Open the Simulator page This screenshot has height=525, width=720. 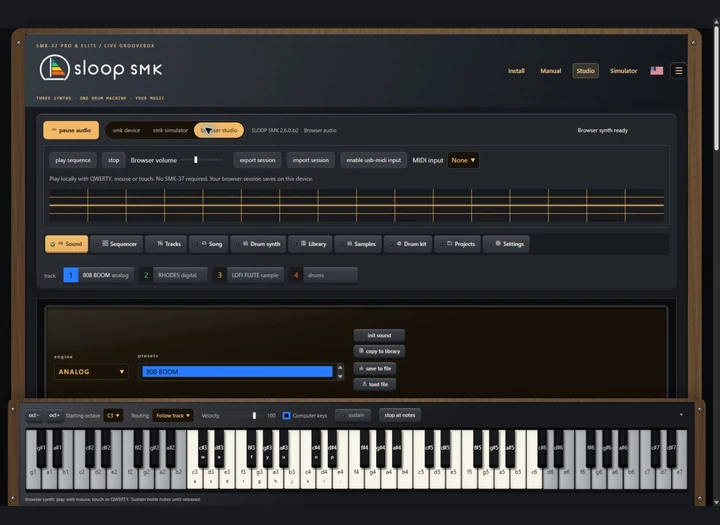click(x=624, y=71)
